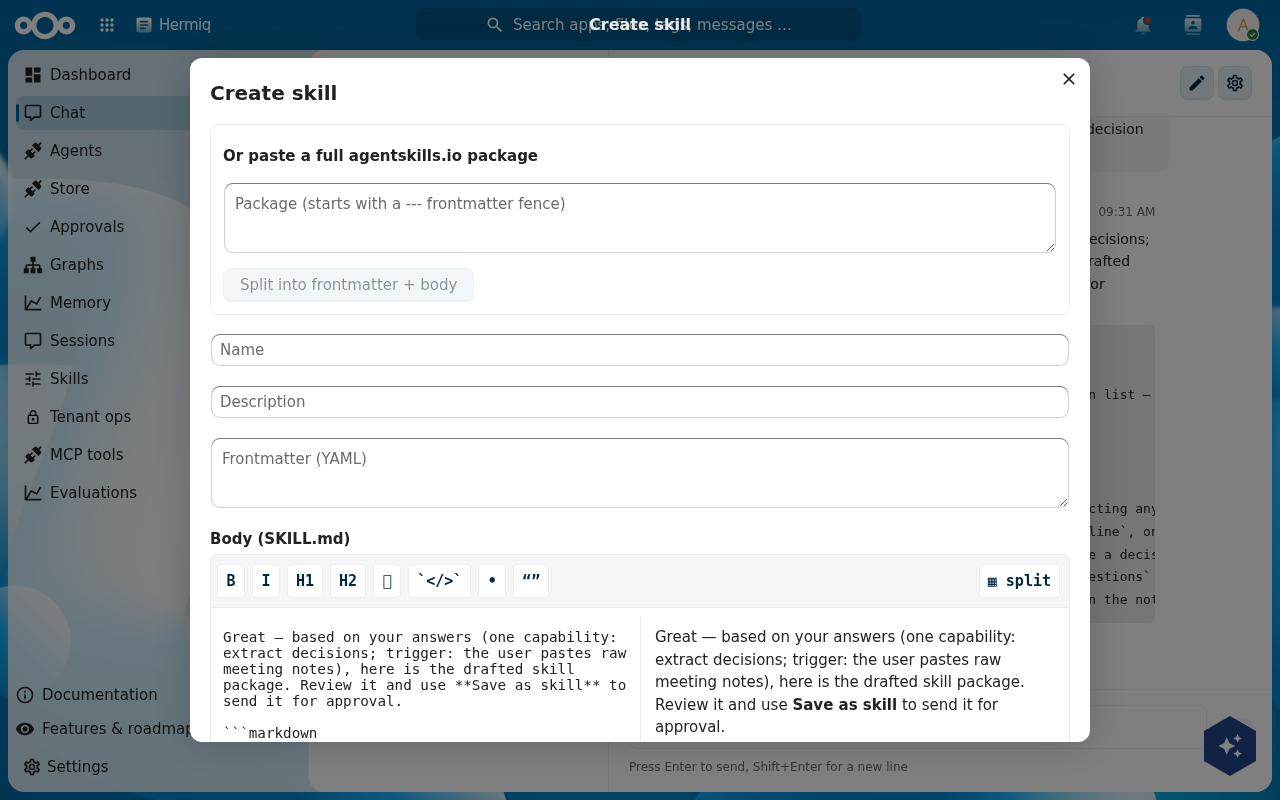Image resolution: width=1280 pixels, height=800 pixels.
Task: Open Evaluations in the sidebar
Action: (x=93, y=493)
